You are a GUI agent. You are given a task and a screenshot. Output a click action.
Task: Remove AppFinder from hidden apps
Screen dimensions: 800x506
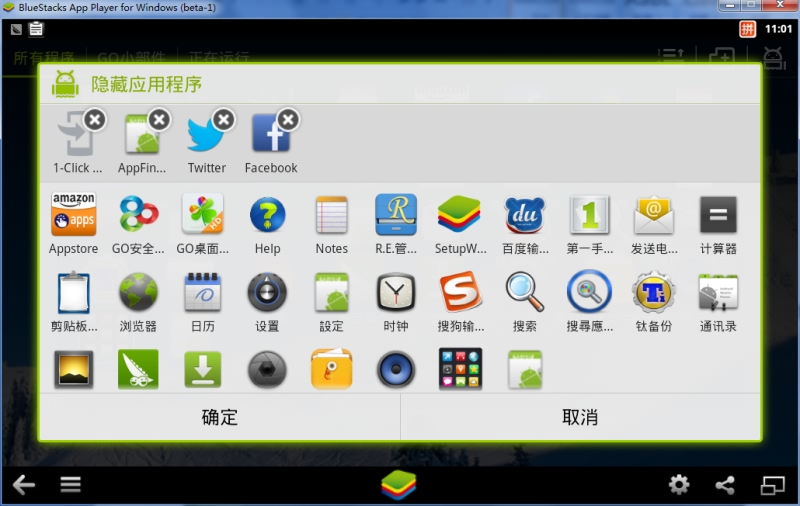pos(160,120)
